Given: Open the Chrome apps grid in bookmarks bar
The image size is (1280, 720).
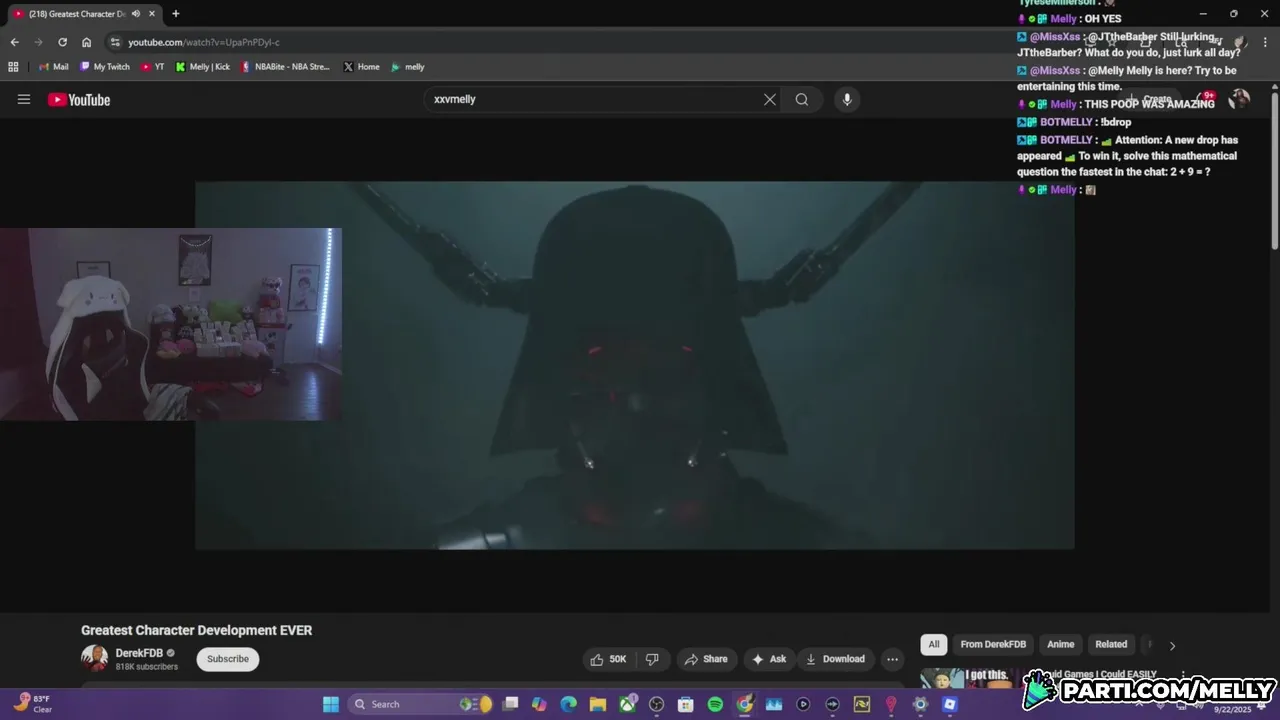Looking at the screenshot, I should tap(13, 67).
